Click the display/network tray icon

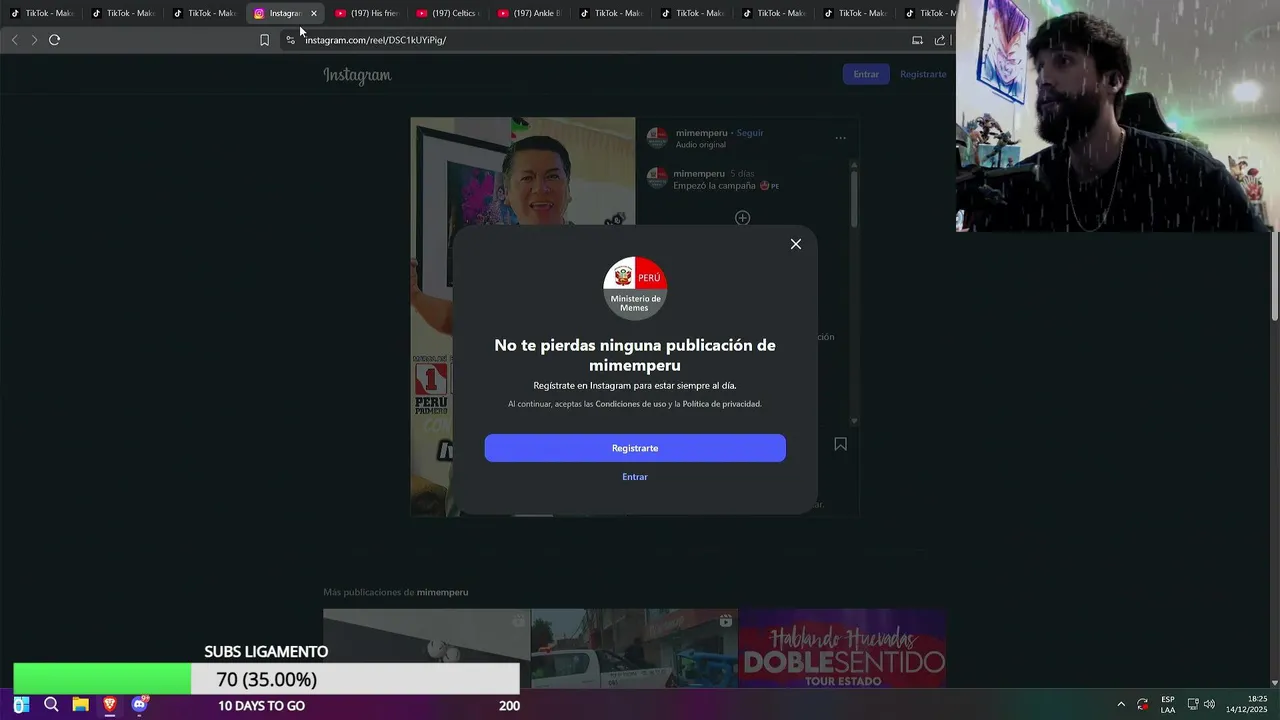[1193, 705]
